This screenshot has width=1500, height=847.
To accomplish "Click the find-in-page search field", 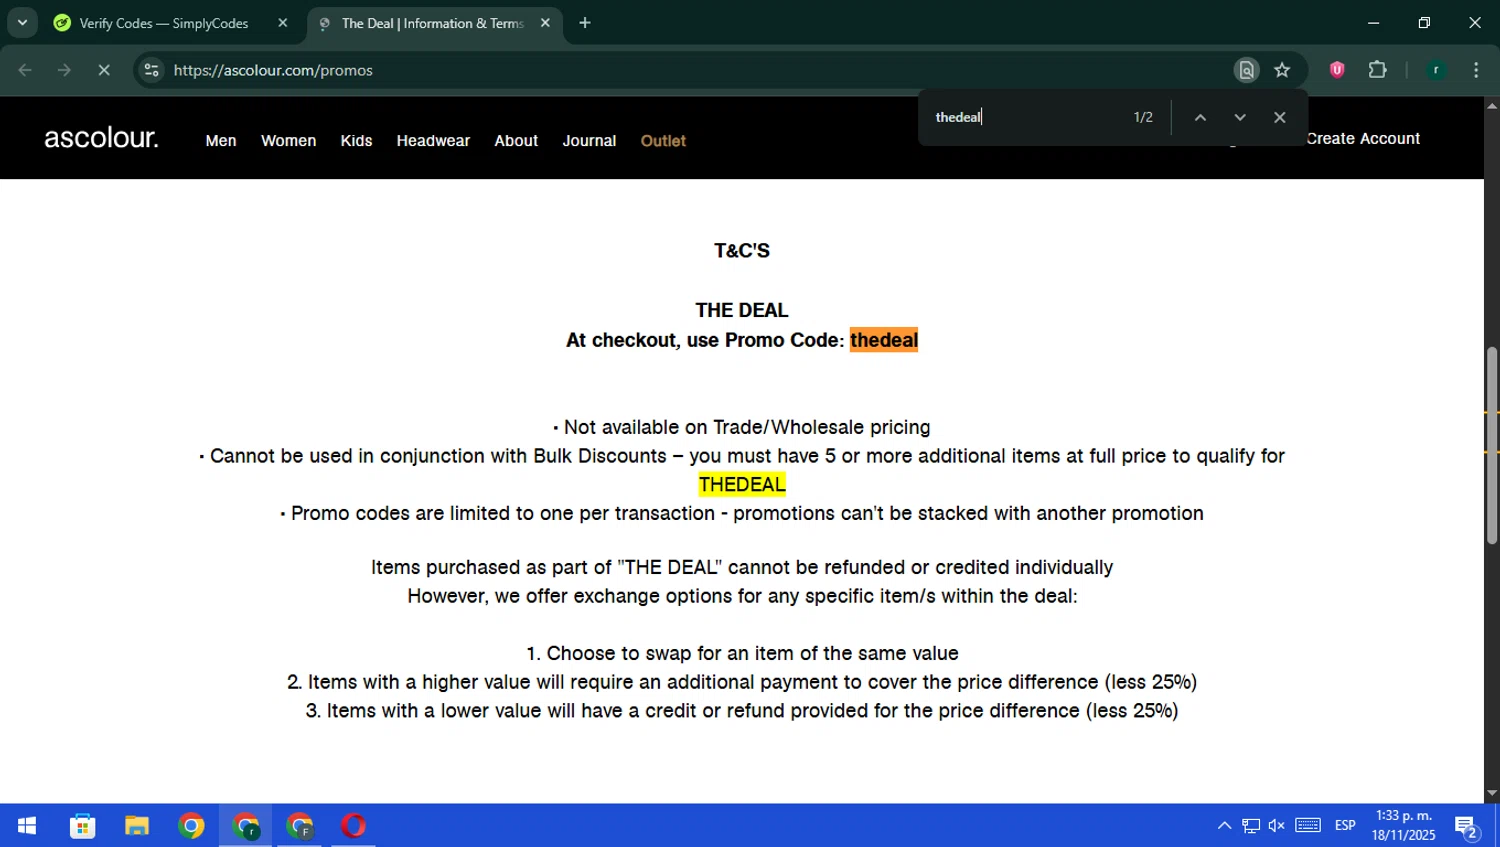I will click(1025, 117).
